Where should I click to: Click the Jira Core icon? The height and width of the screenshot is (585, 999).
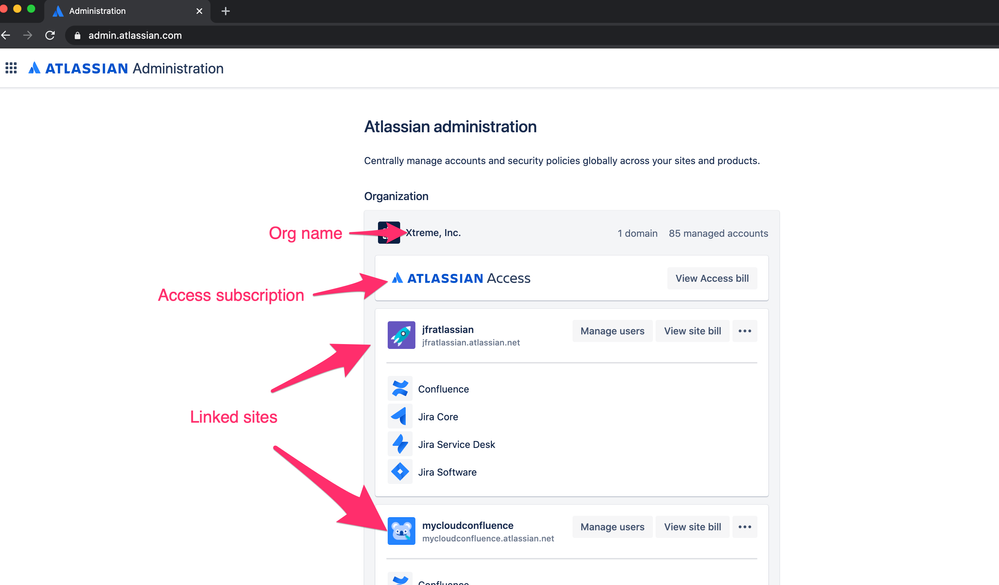(400, 416)
